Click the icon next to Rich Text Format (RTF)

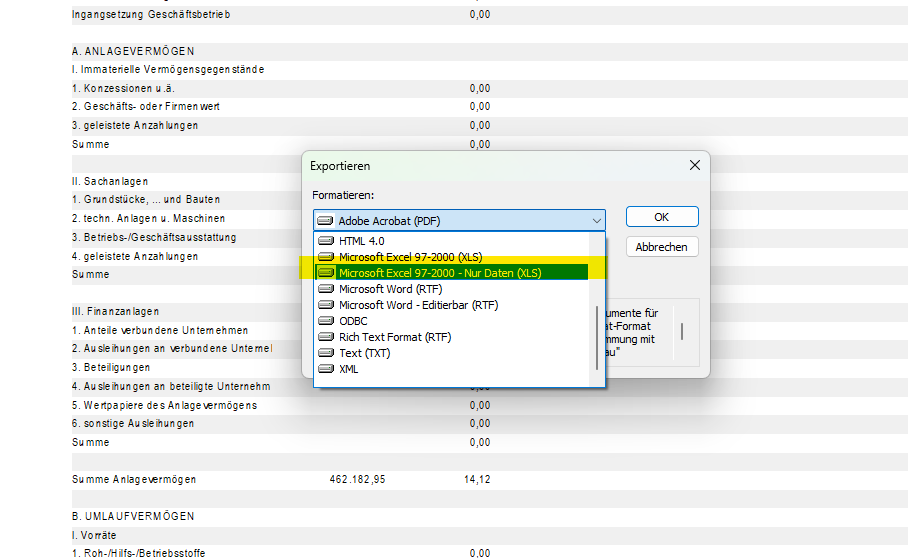click(x=326, y=337)
